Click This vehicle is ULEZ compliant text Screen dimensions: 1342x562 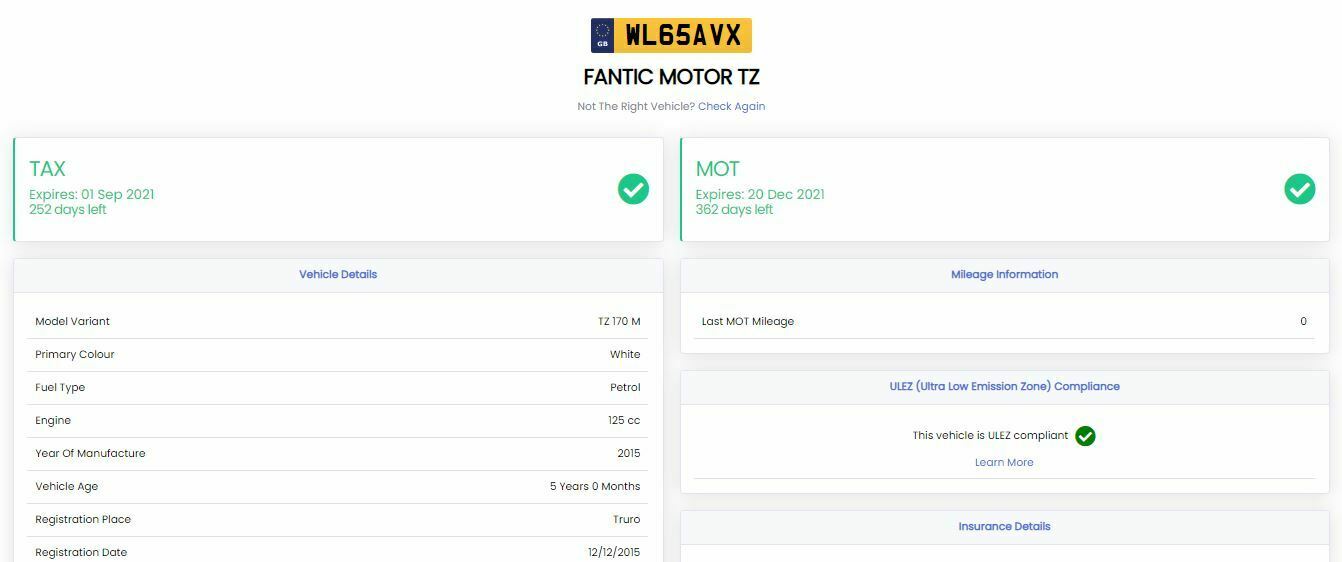click(990, 435)
